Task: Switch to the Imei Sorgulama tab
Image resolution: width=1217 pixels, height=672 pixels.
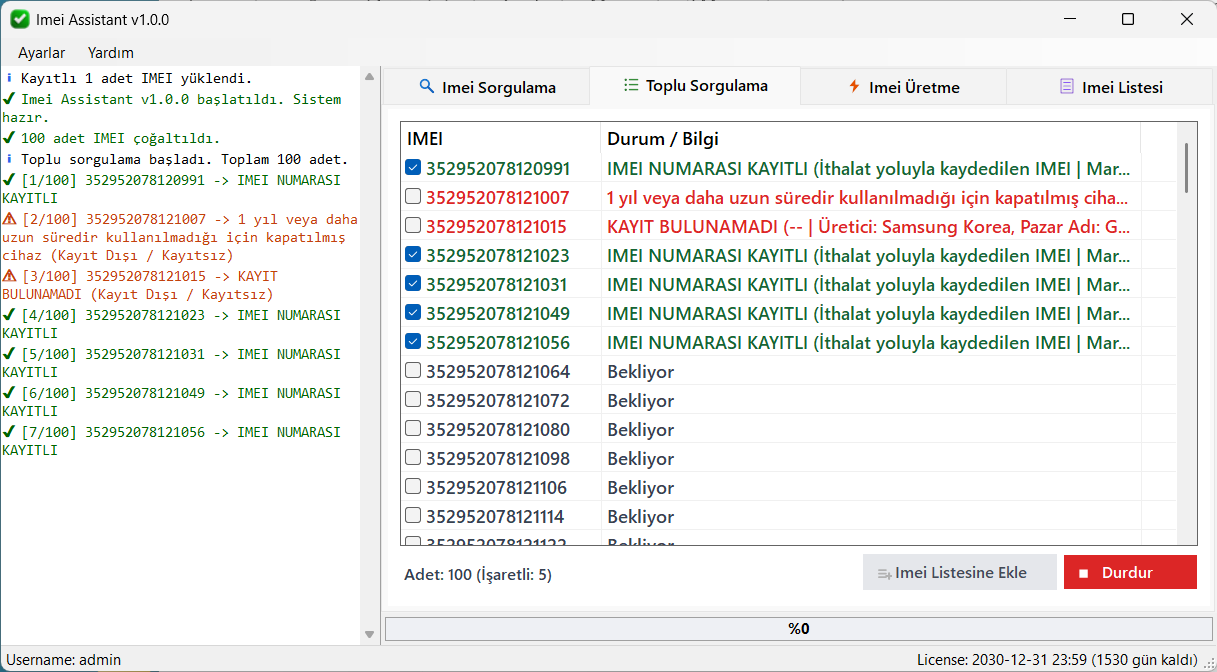Action: 487,87
